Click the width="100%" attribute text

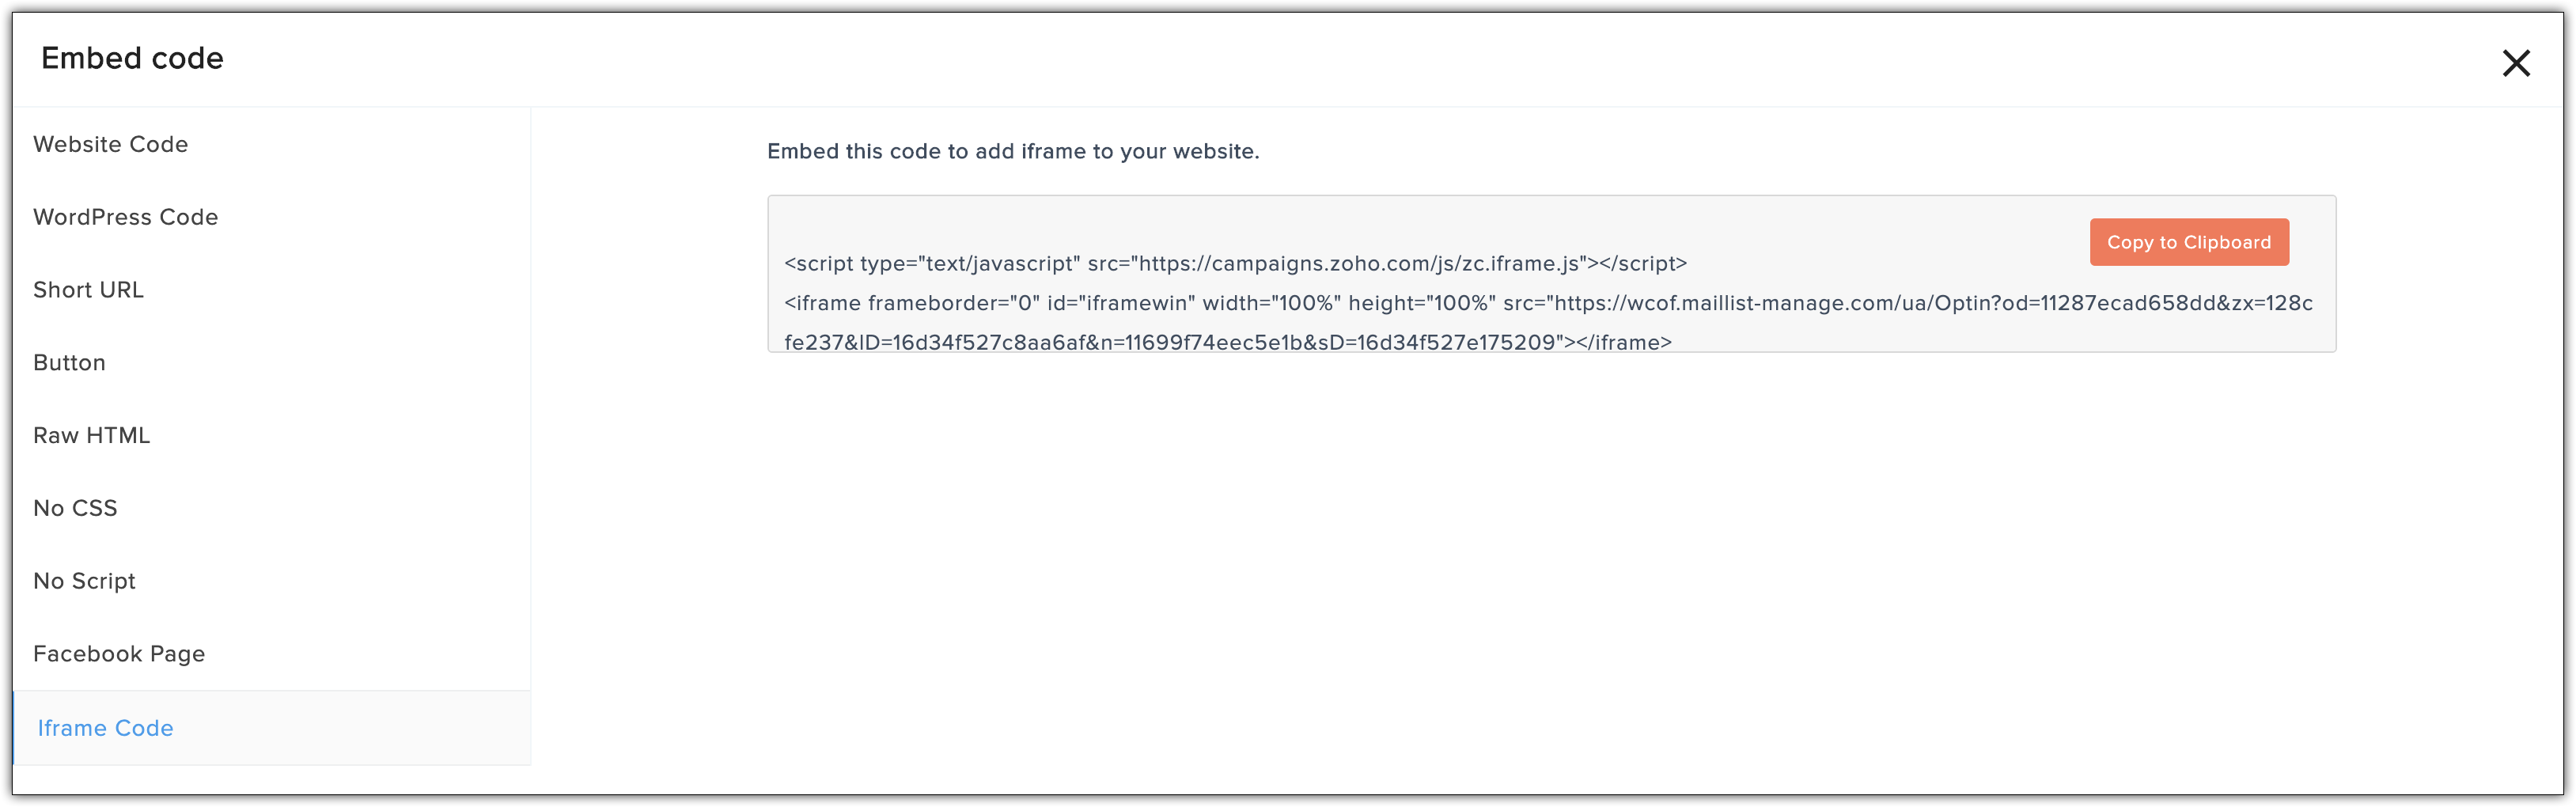1271,303
